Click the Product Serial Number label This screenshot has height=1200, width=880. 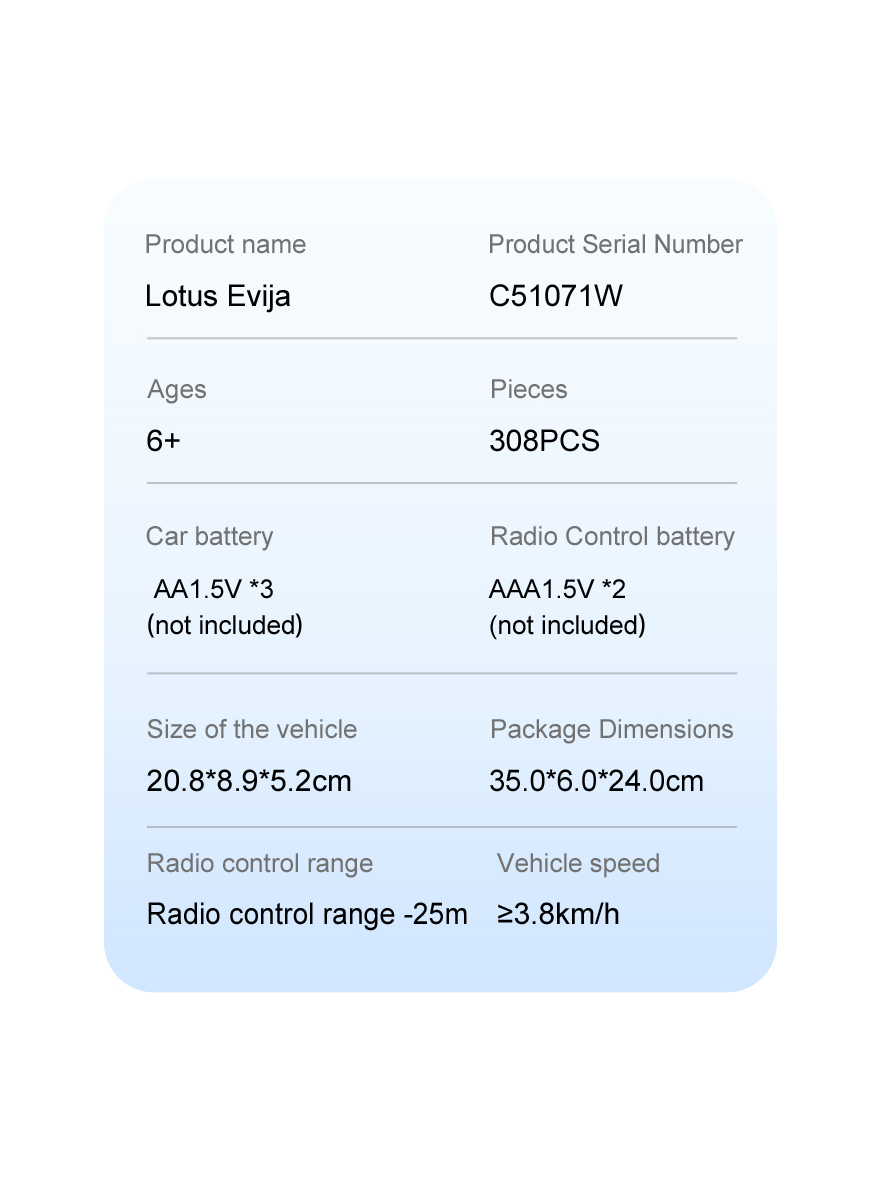click(615, 245)
